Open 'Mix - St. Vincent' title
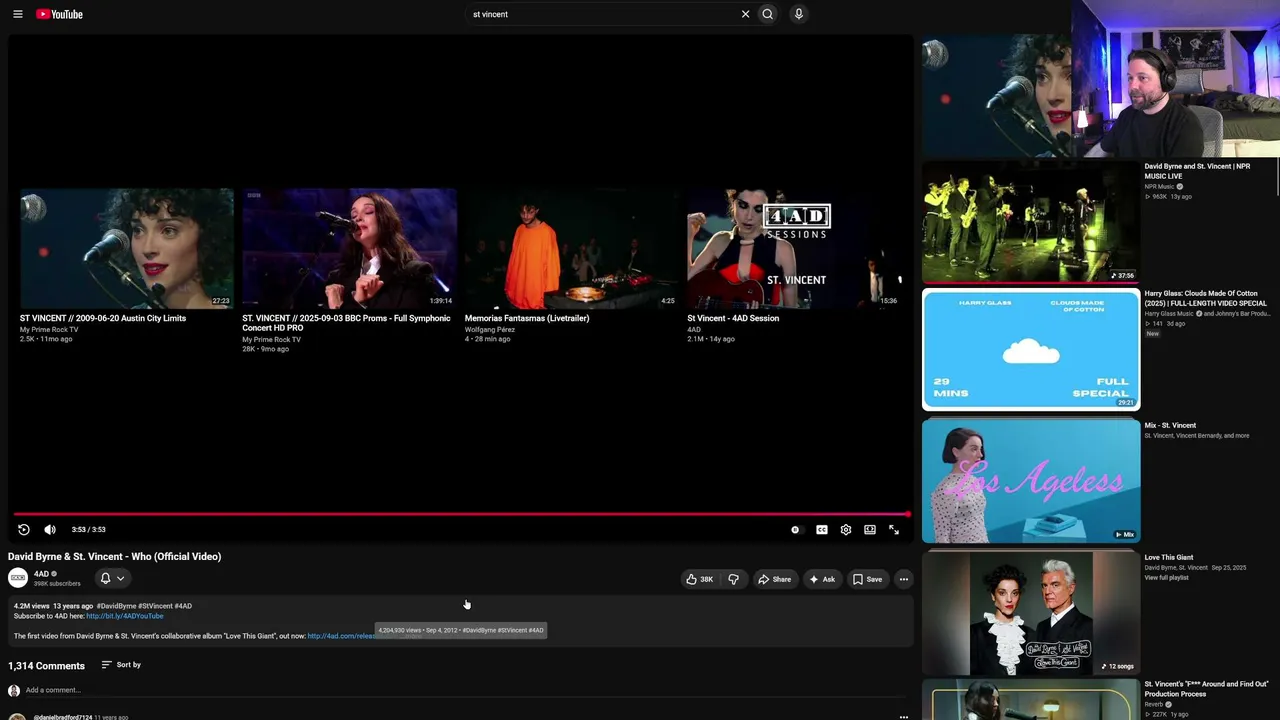Viewport: 1280px width, 720px height. point(1170,425)
